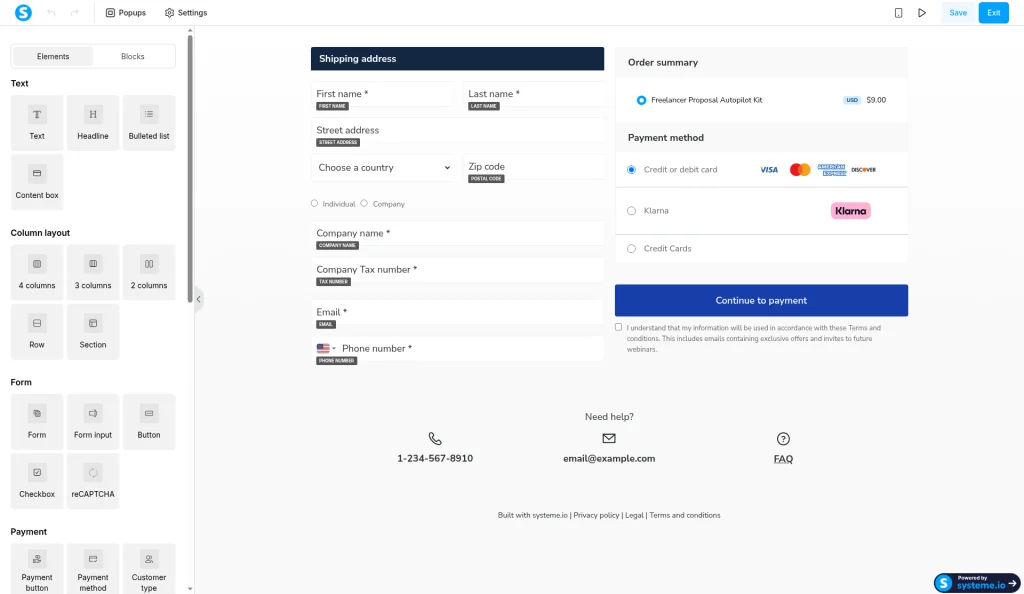Click the envelope email icon
This screenshot has height=594, width=1024.
(x=609, y=438)
